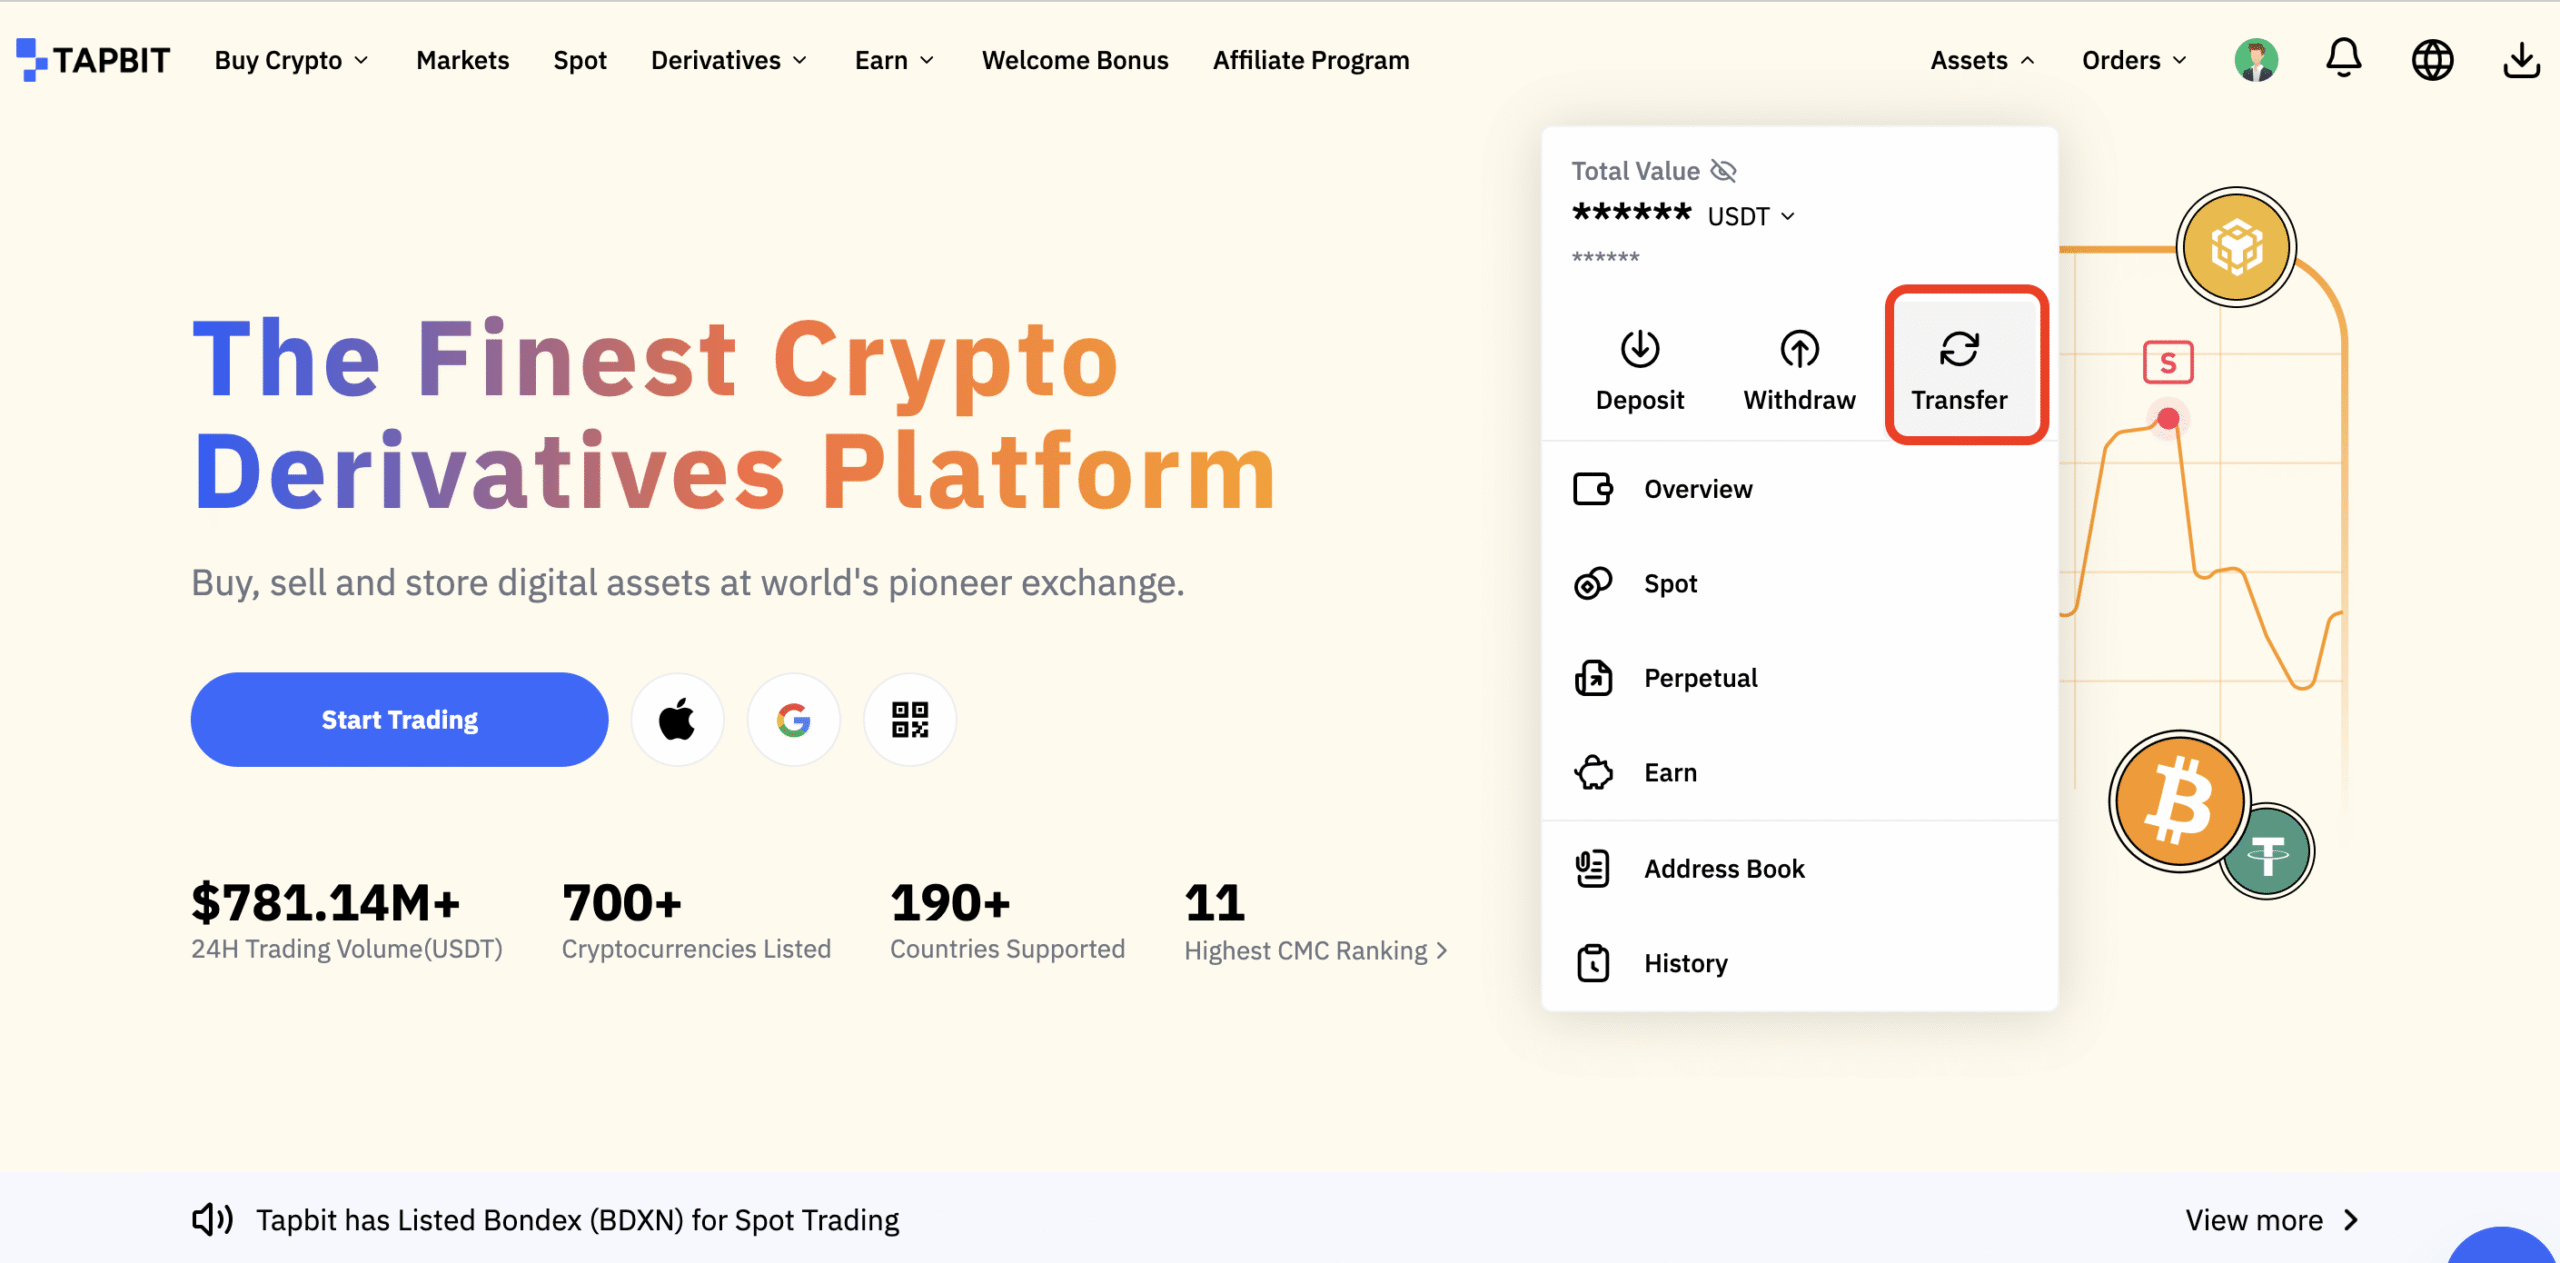Click the Withdraw arrow icon
The height and width of the screenshot is (1263, 2560).
(x=1799, y=350)
